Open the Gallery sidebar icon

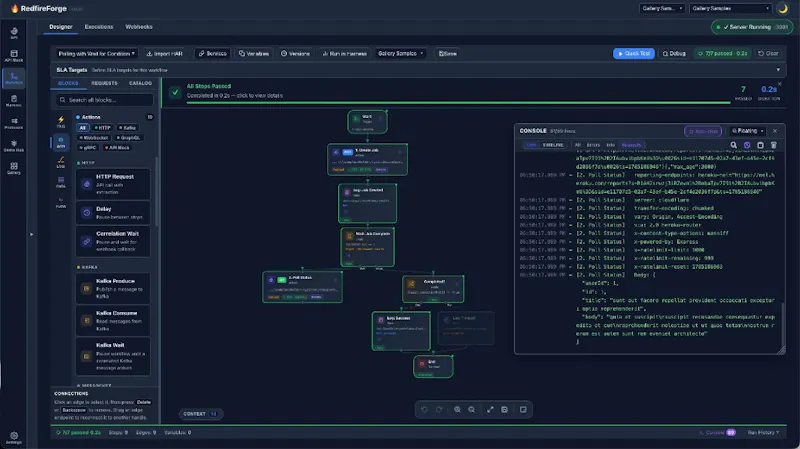14,168
